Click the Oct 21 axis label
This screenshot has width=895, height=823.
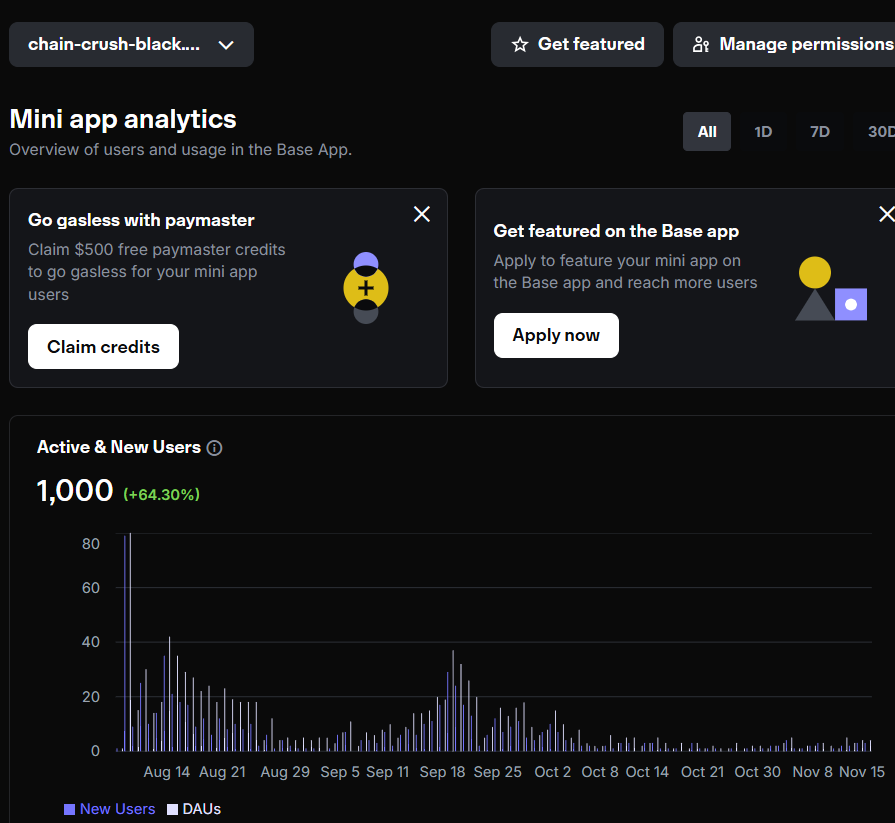coord(702,772)
